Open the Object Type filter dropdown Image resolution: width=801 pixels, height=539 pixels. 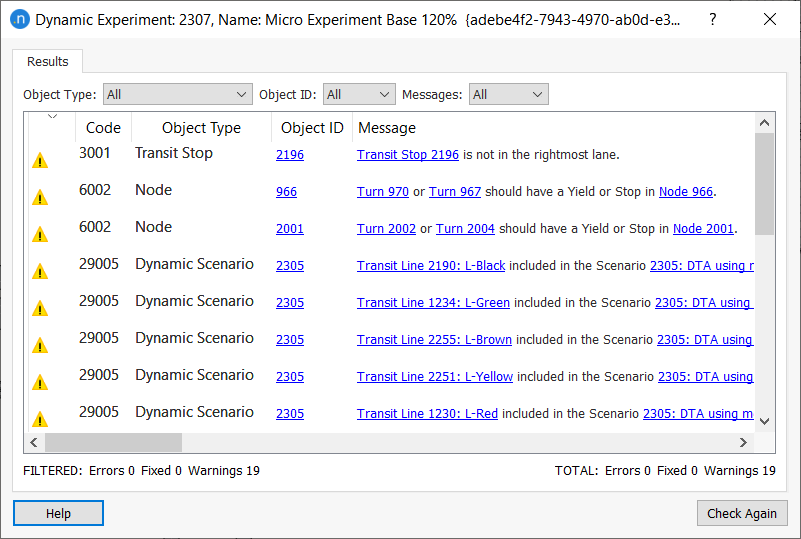[178, 95]
